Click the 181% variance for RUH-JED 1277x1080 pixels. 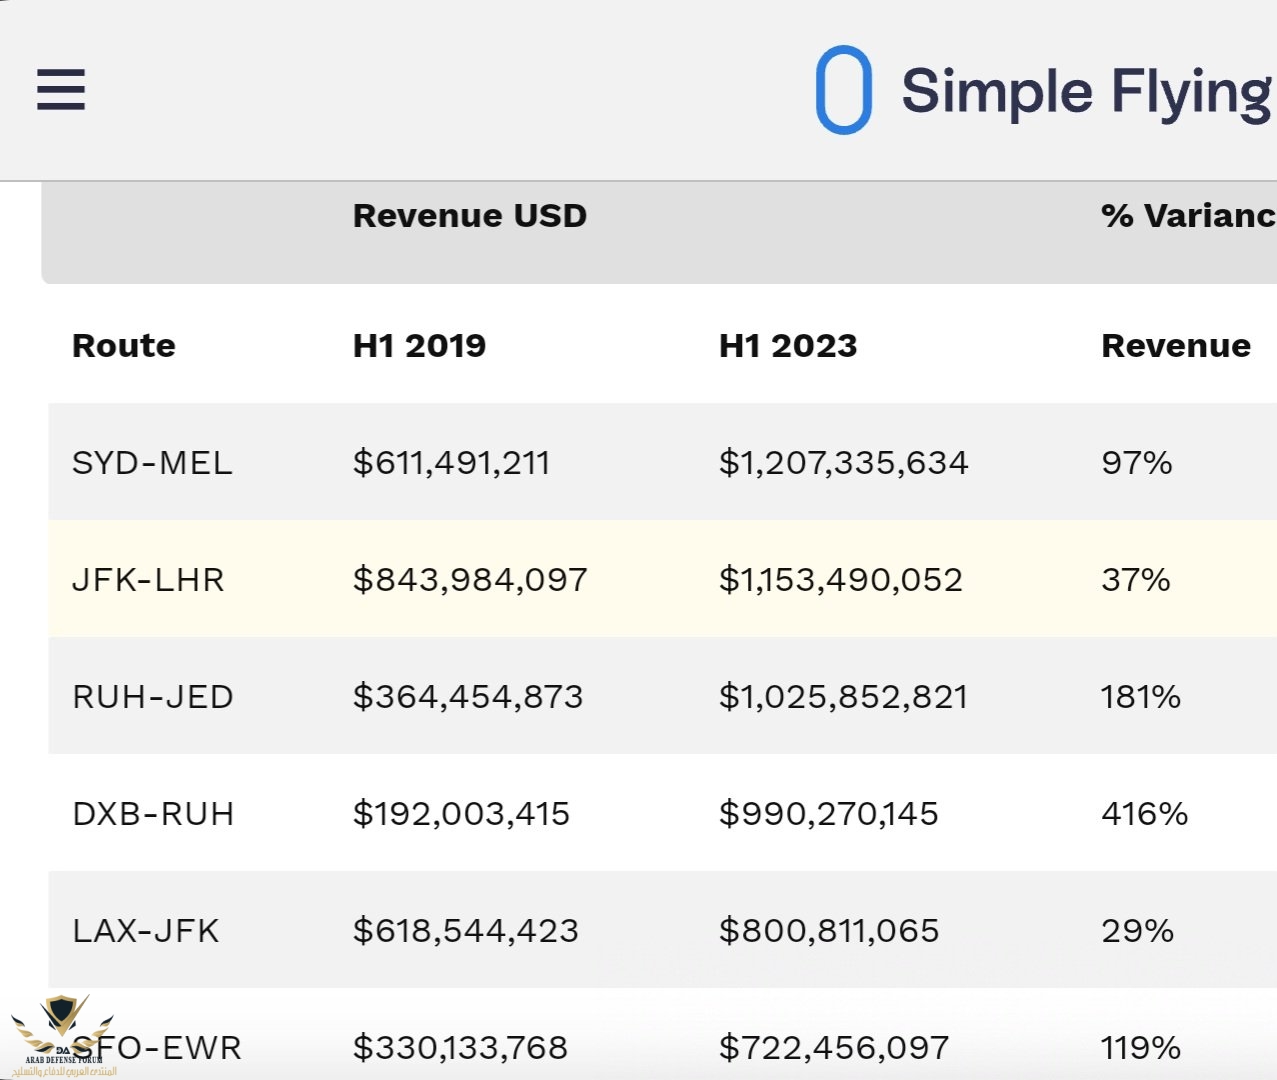pyautogui.click(x=1141, y=697)
